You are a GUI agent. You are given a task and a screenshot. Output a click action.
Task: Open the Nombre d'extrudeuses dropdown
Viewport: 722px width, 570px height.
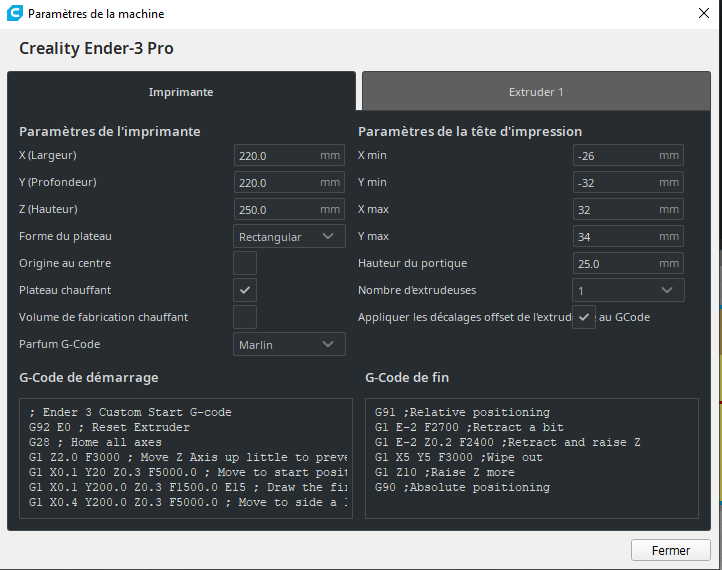click(x=628, y=290)
